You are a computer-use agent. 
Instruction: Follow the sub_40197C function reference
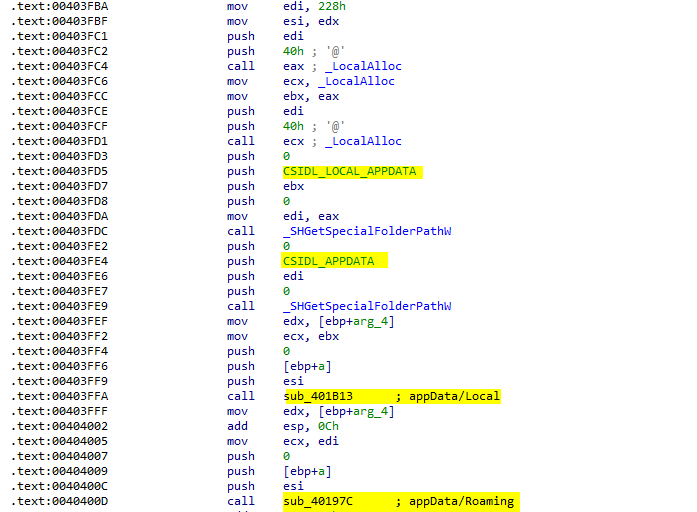(318, 502)
